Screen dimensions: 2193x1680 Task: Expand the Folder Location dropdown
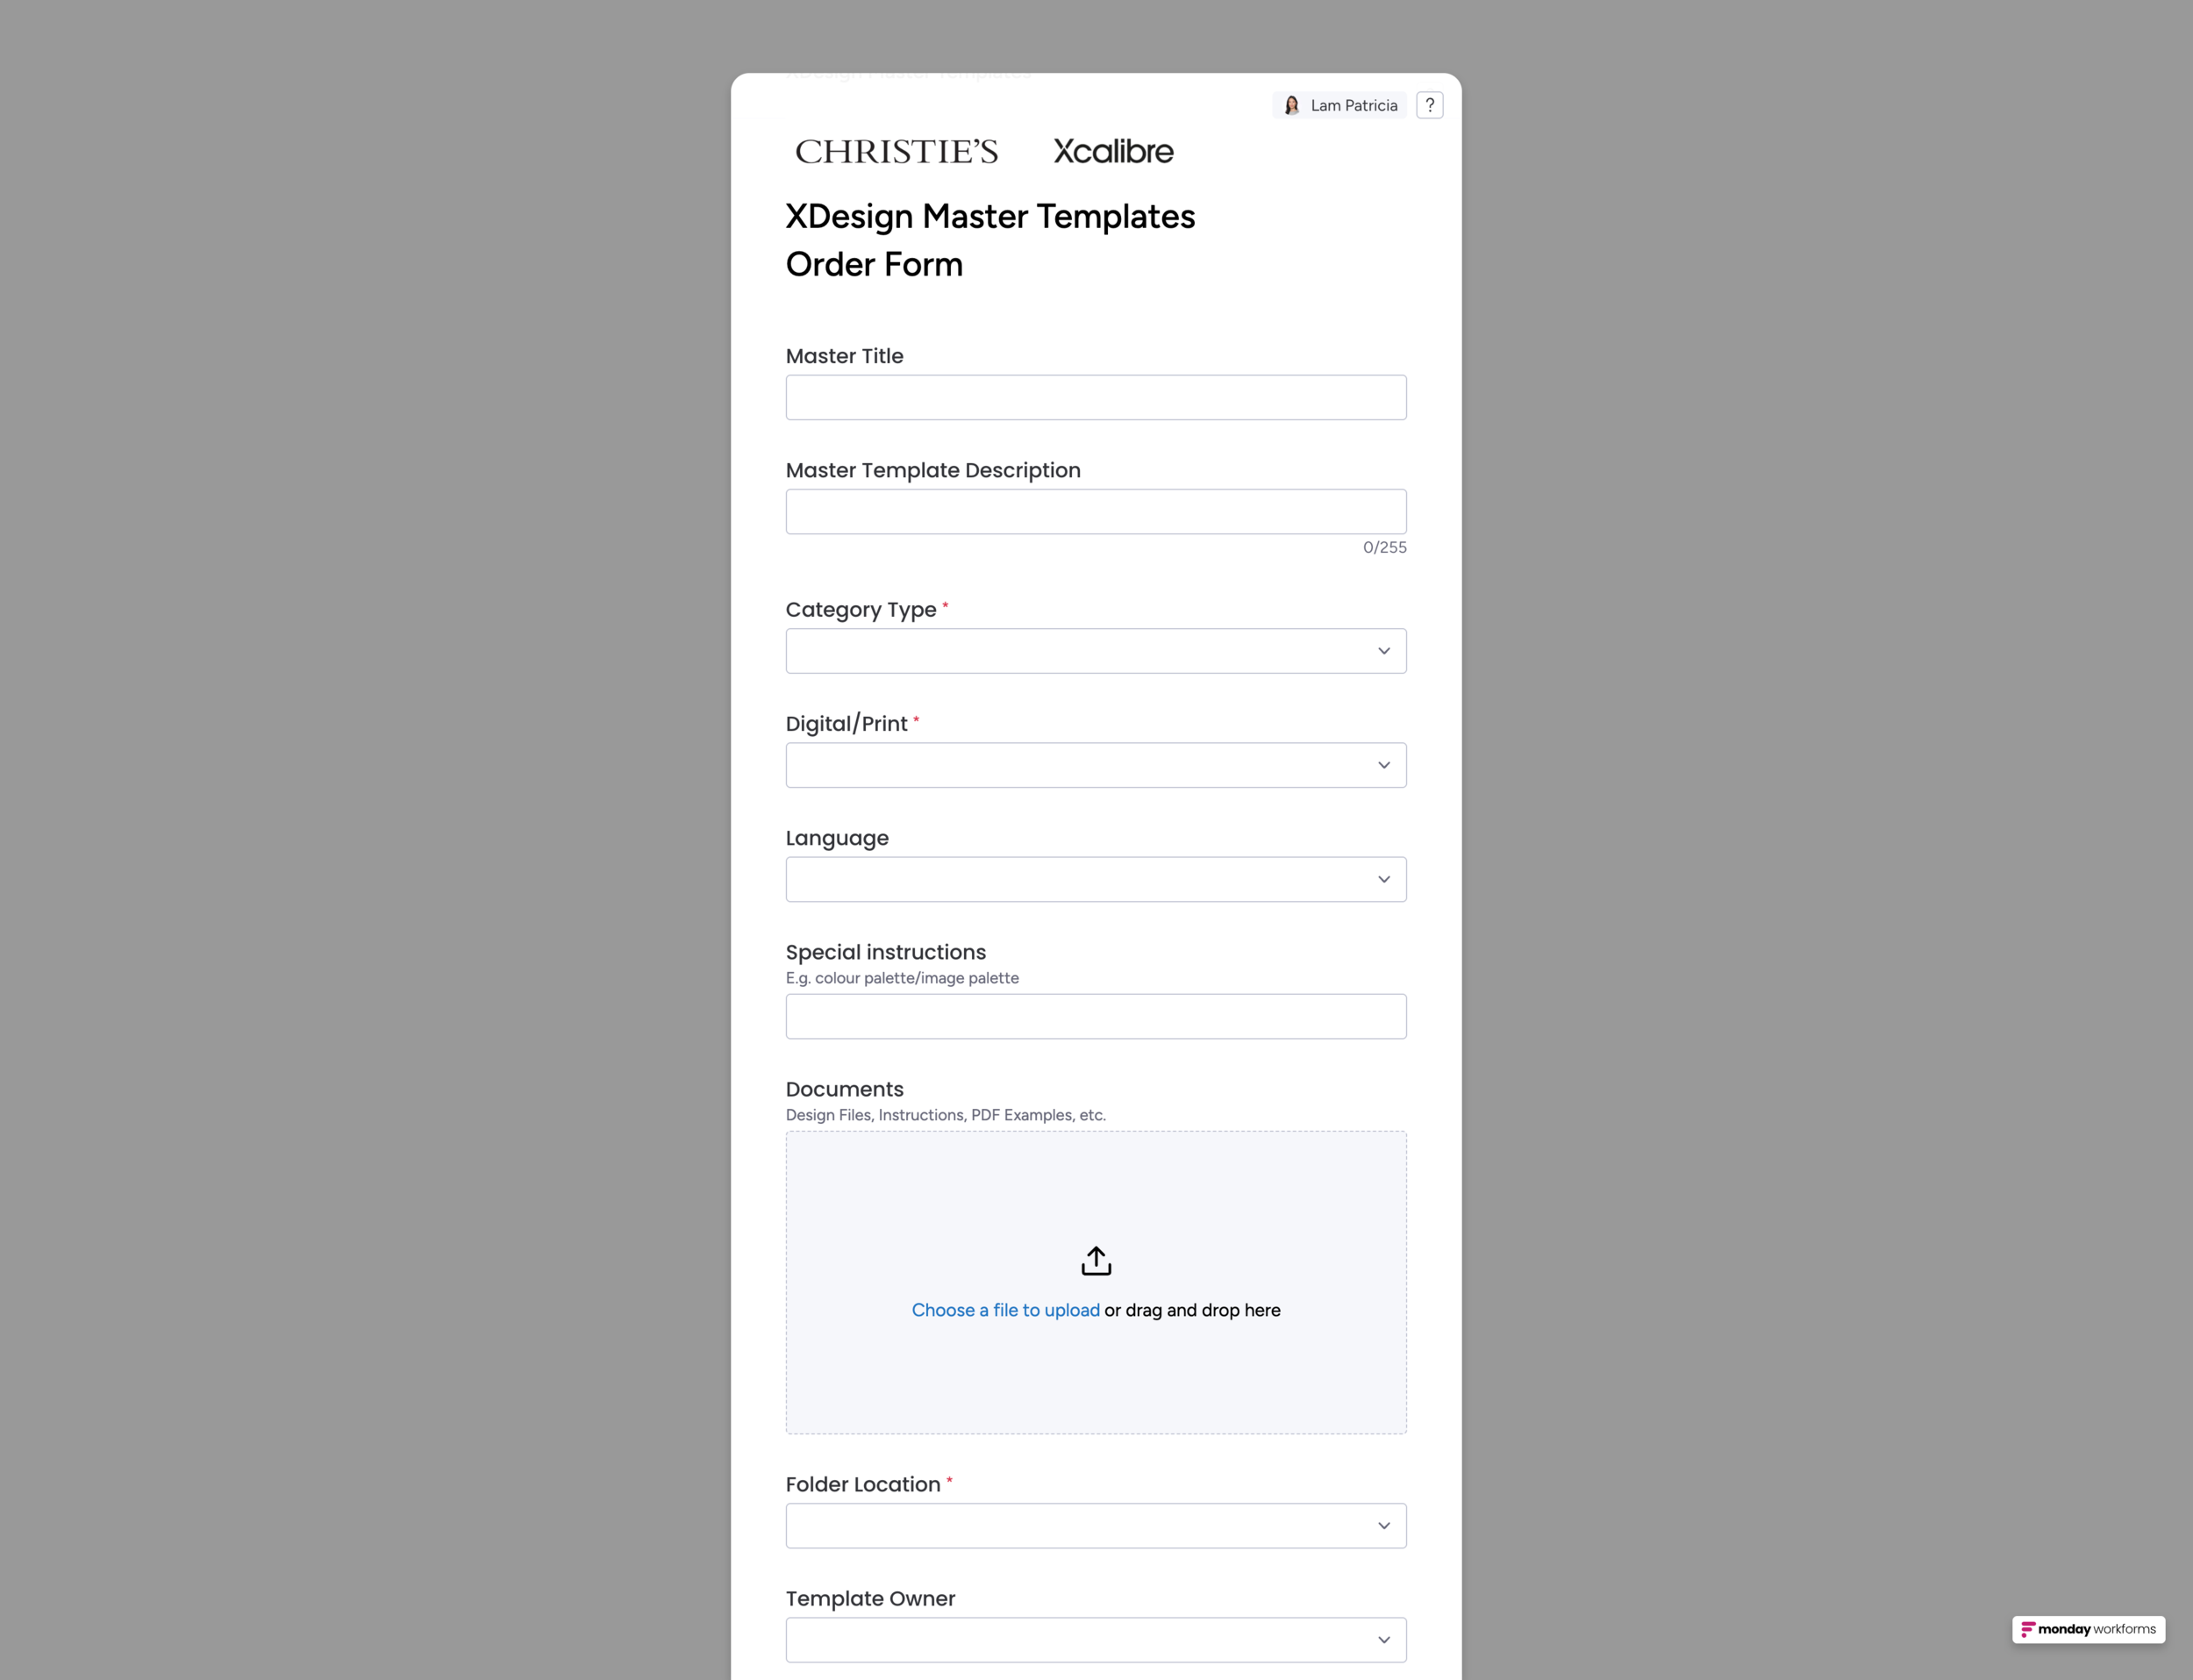1095,1526
